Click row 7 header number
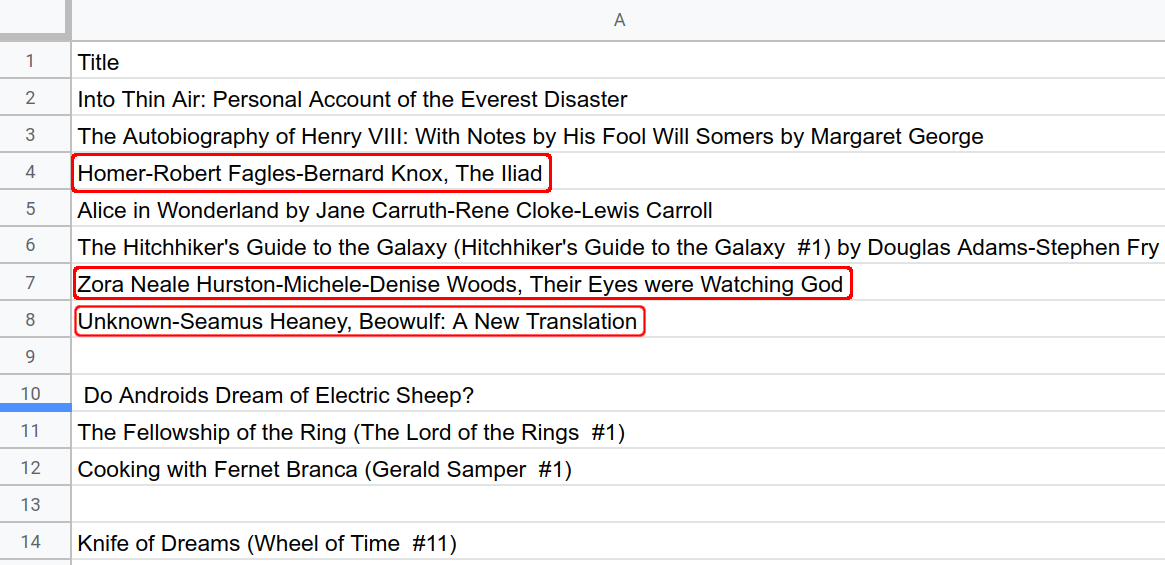The width and height of the screenshot is (1165, 565). (31, 283)
